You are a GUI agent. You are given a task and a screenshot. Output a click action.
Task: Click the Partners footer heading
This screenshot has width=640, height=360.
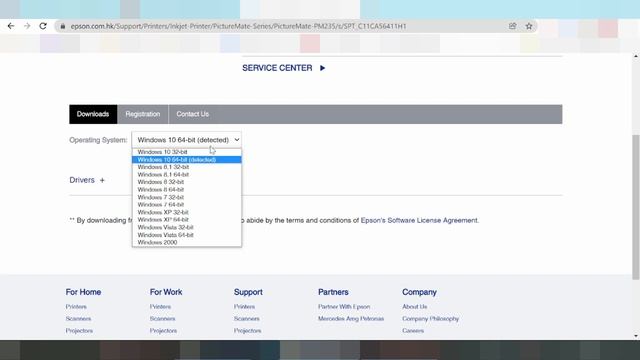(333, 292)
